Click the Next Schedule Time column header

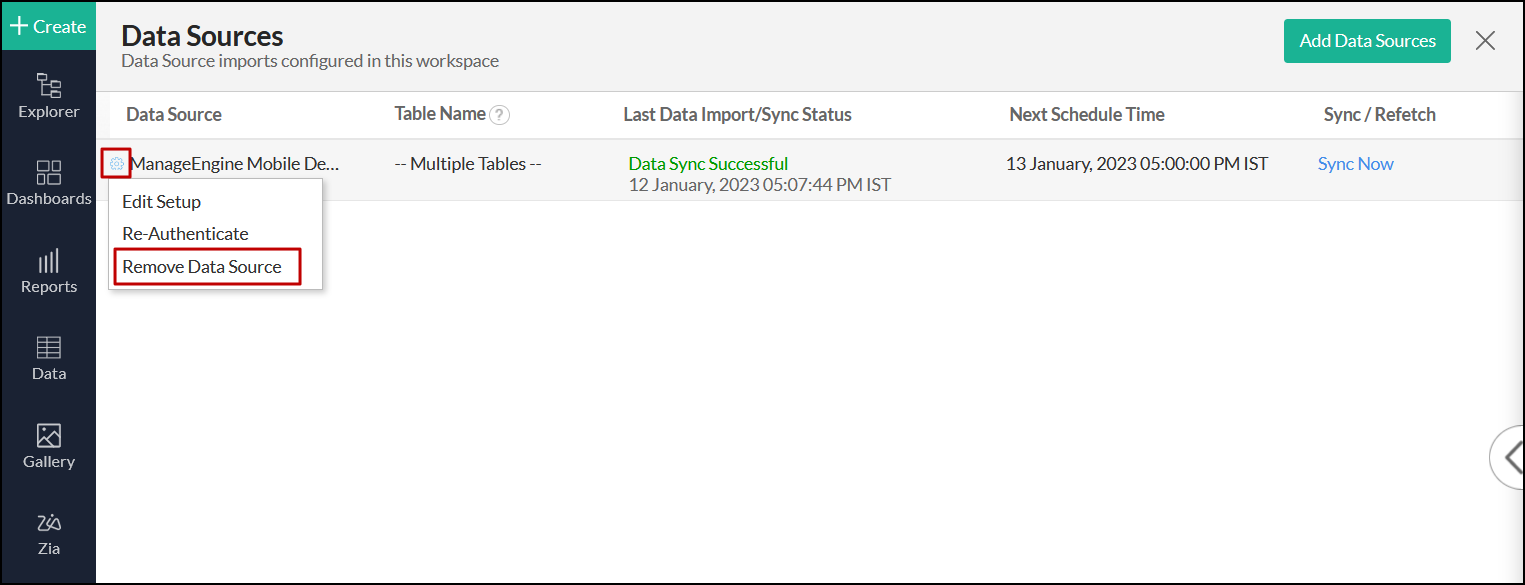tap(1087, 115)
